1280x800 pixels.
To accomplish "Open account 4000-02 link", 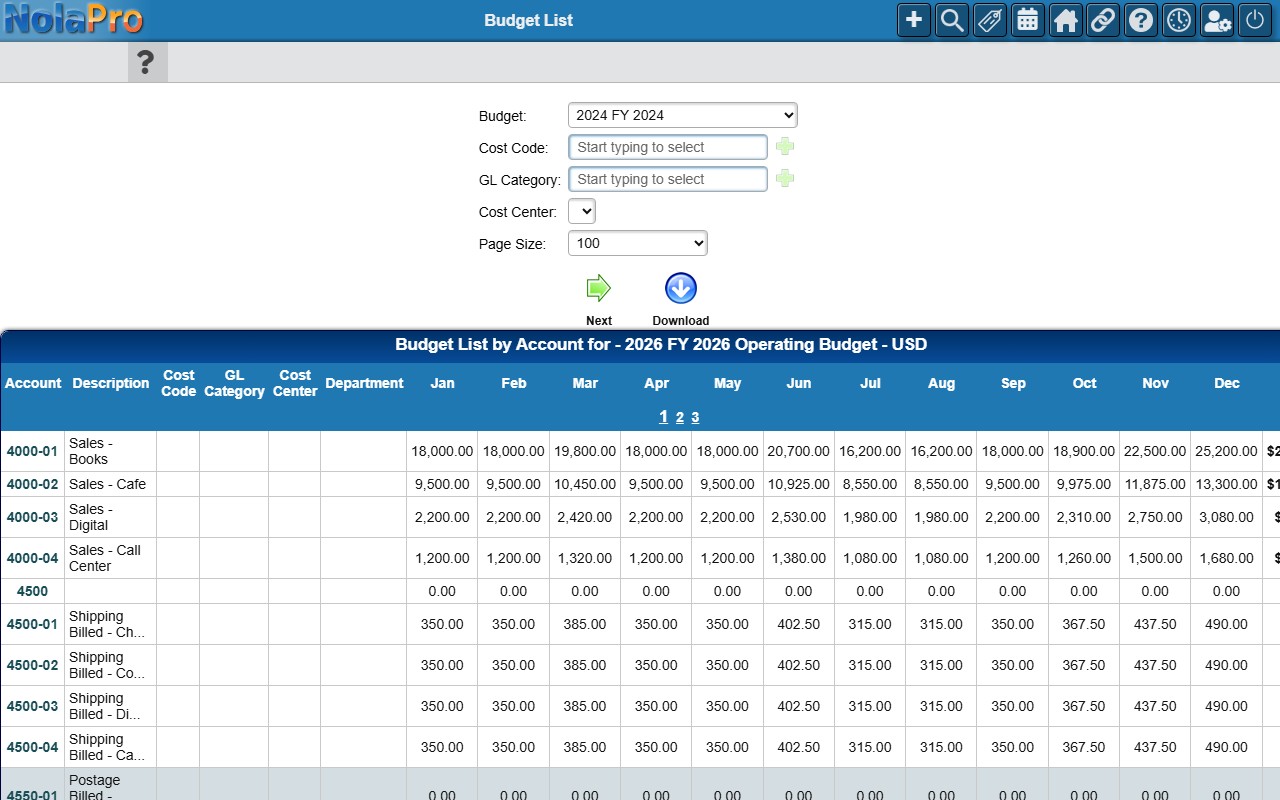I will click(x=32, y=484).
